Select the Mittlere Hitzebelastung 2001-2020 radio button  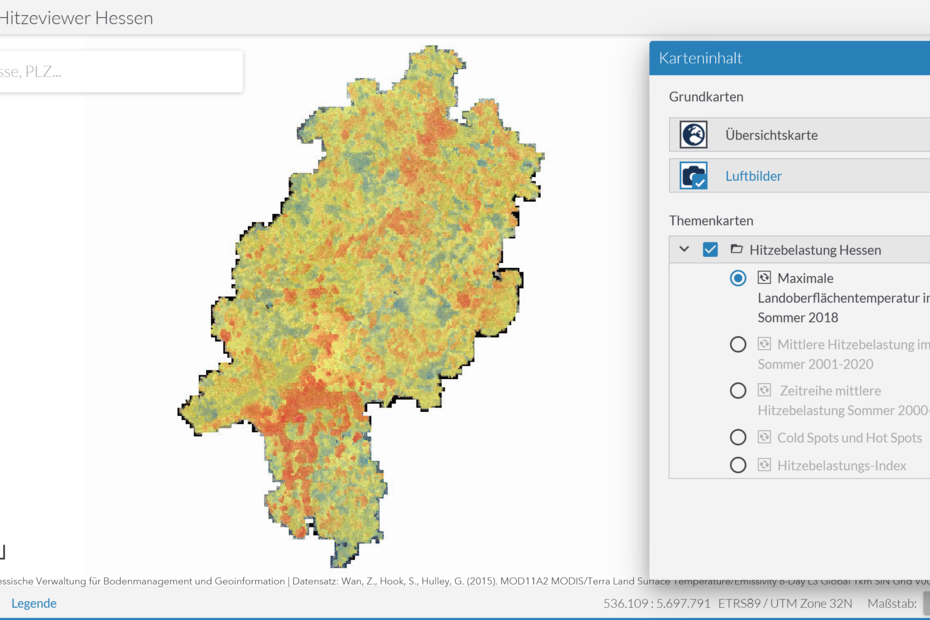click(738, 344)
